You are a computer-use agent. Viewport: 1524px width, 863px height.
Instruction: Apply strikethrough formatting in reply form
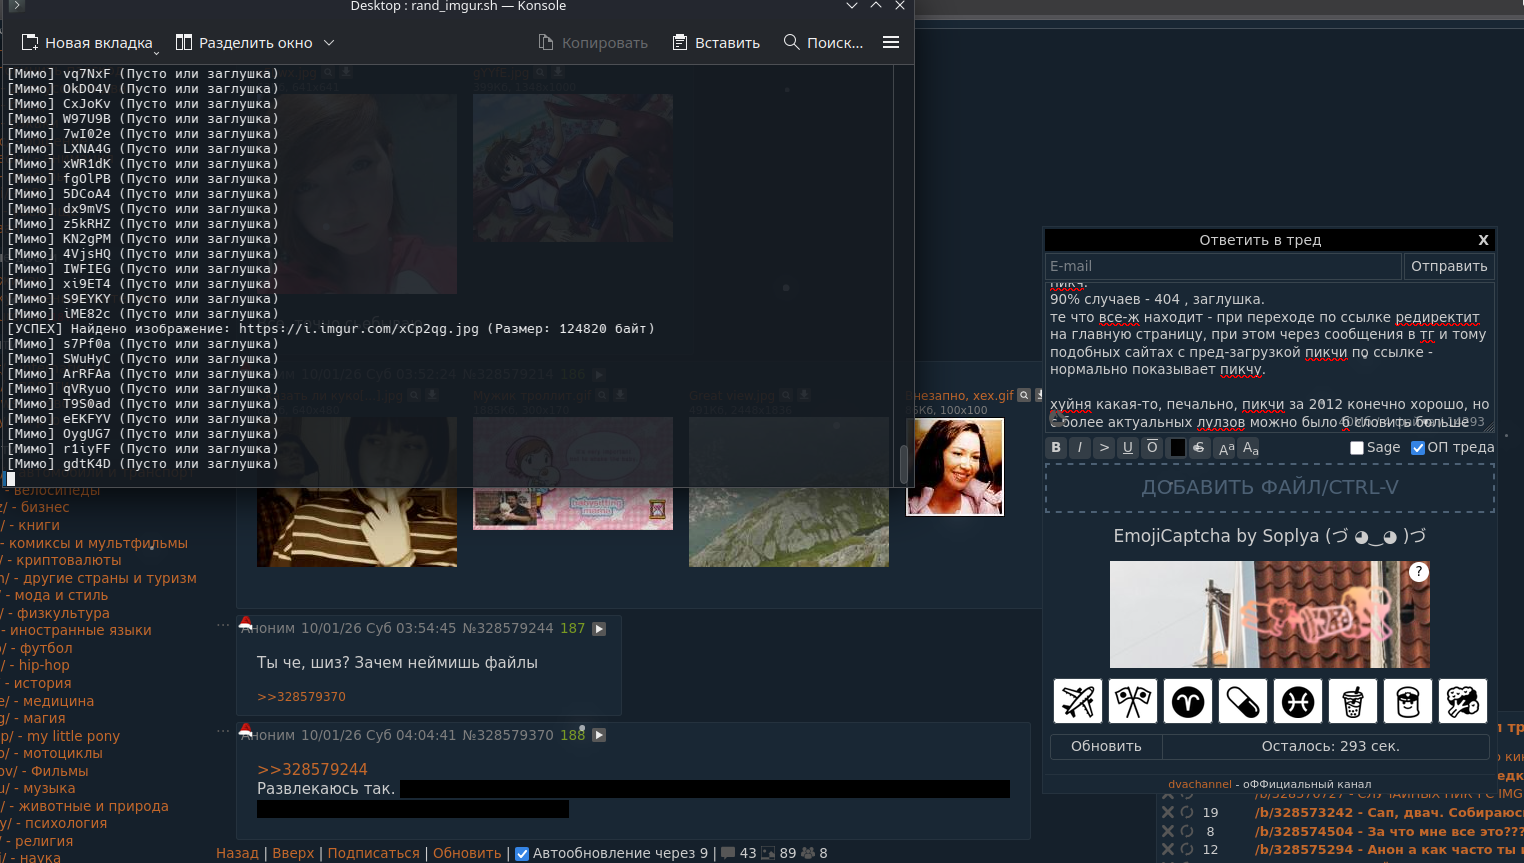coord(1199,448)
